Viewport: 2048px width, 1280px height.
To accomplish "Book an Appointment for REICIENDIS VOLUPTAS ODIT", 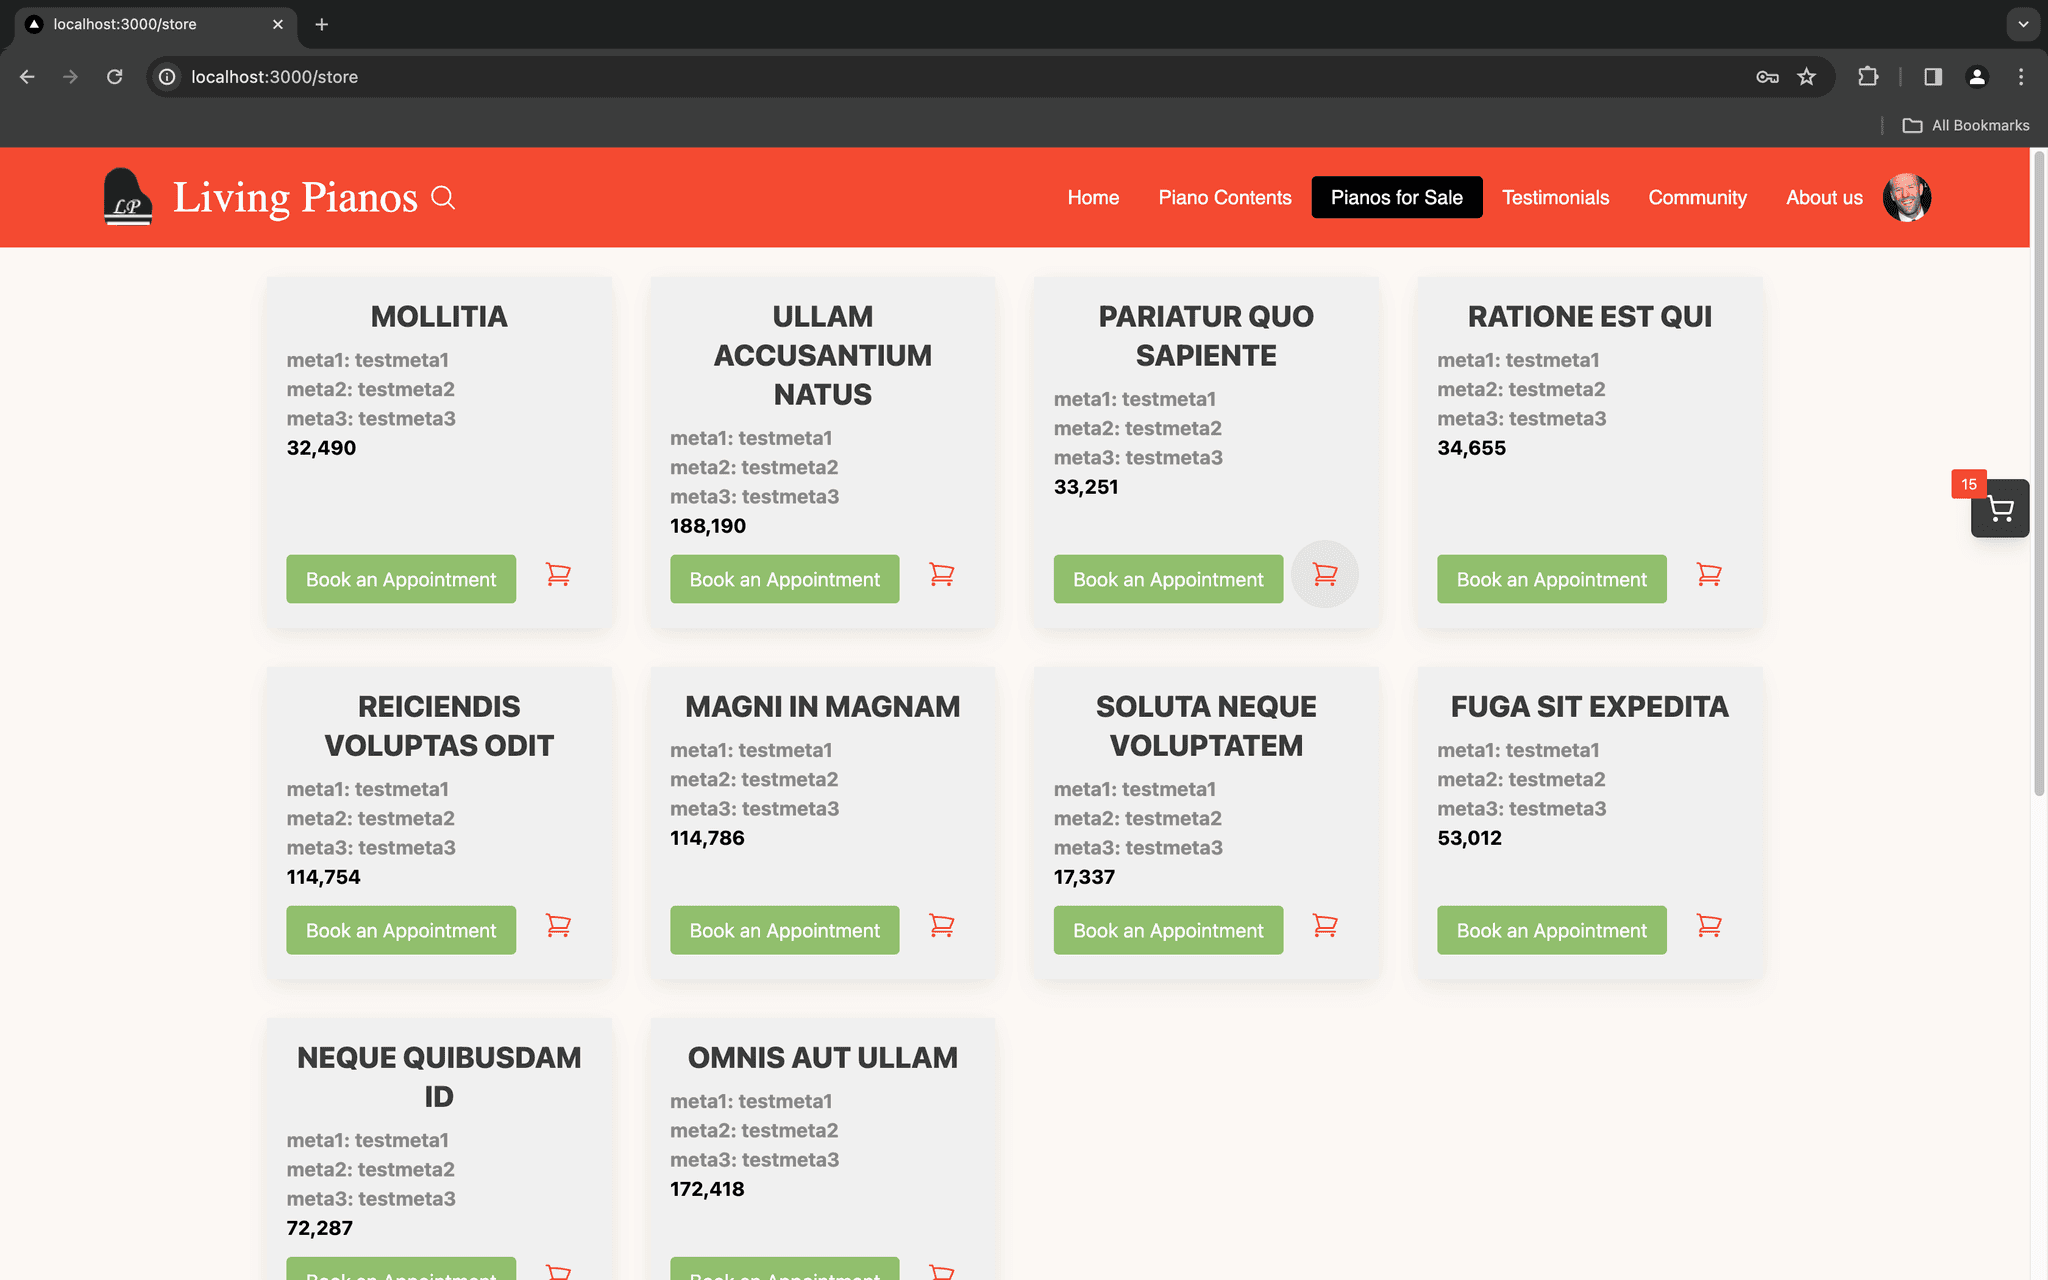I will pos(401,930).
